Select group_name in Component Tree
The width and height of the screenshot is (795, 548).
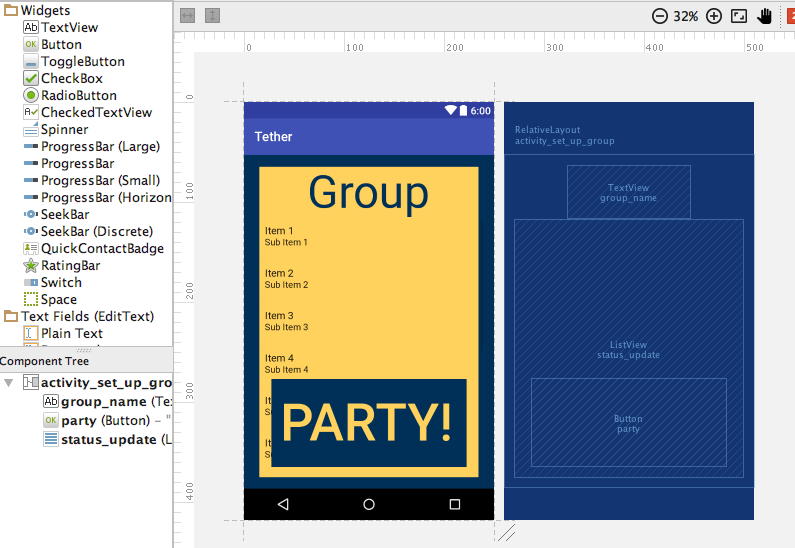[107, 401]
